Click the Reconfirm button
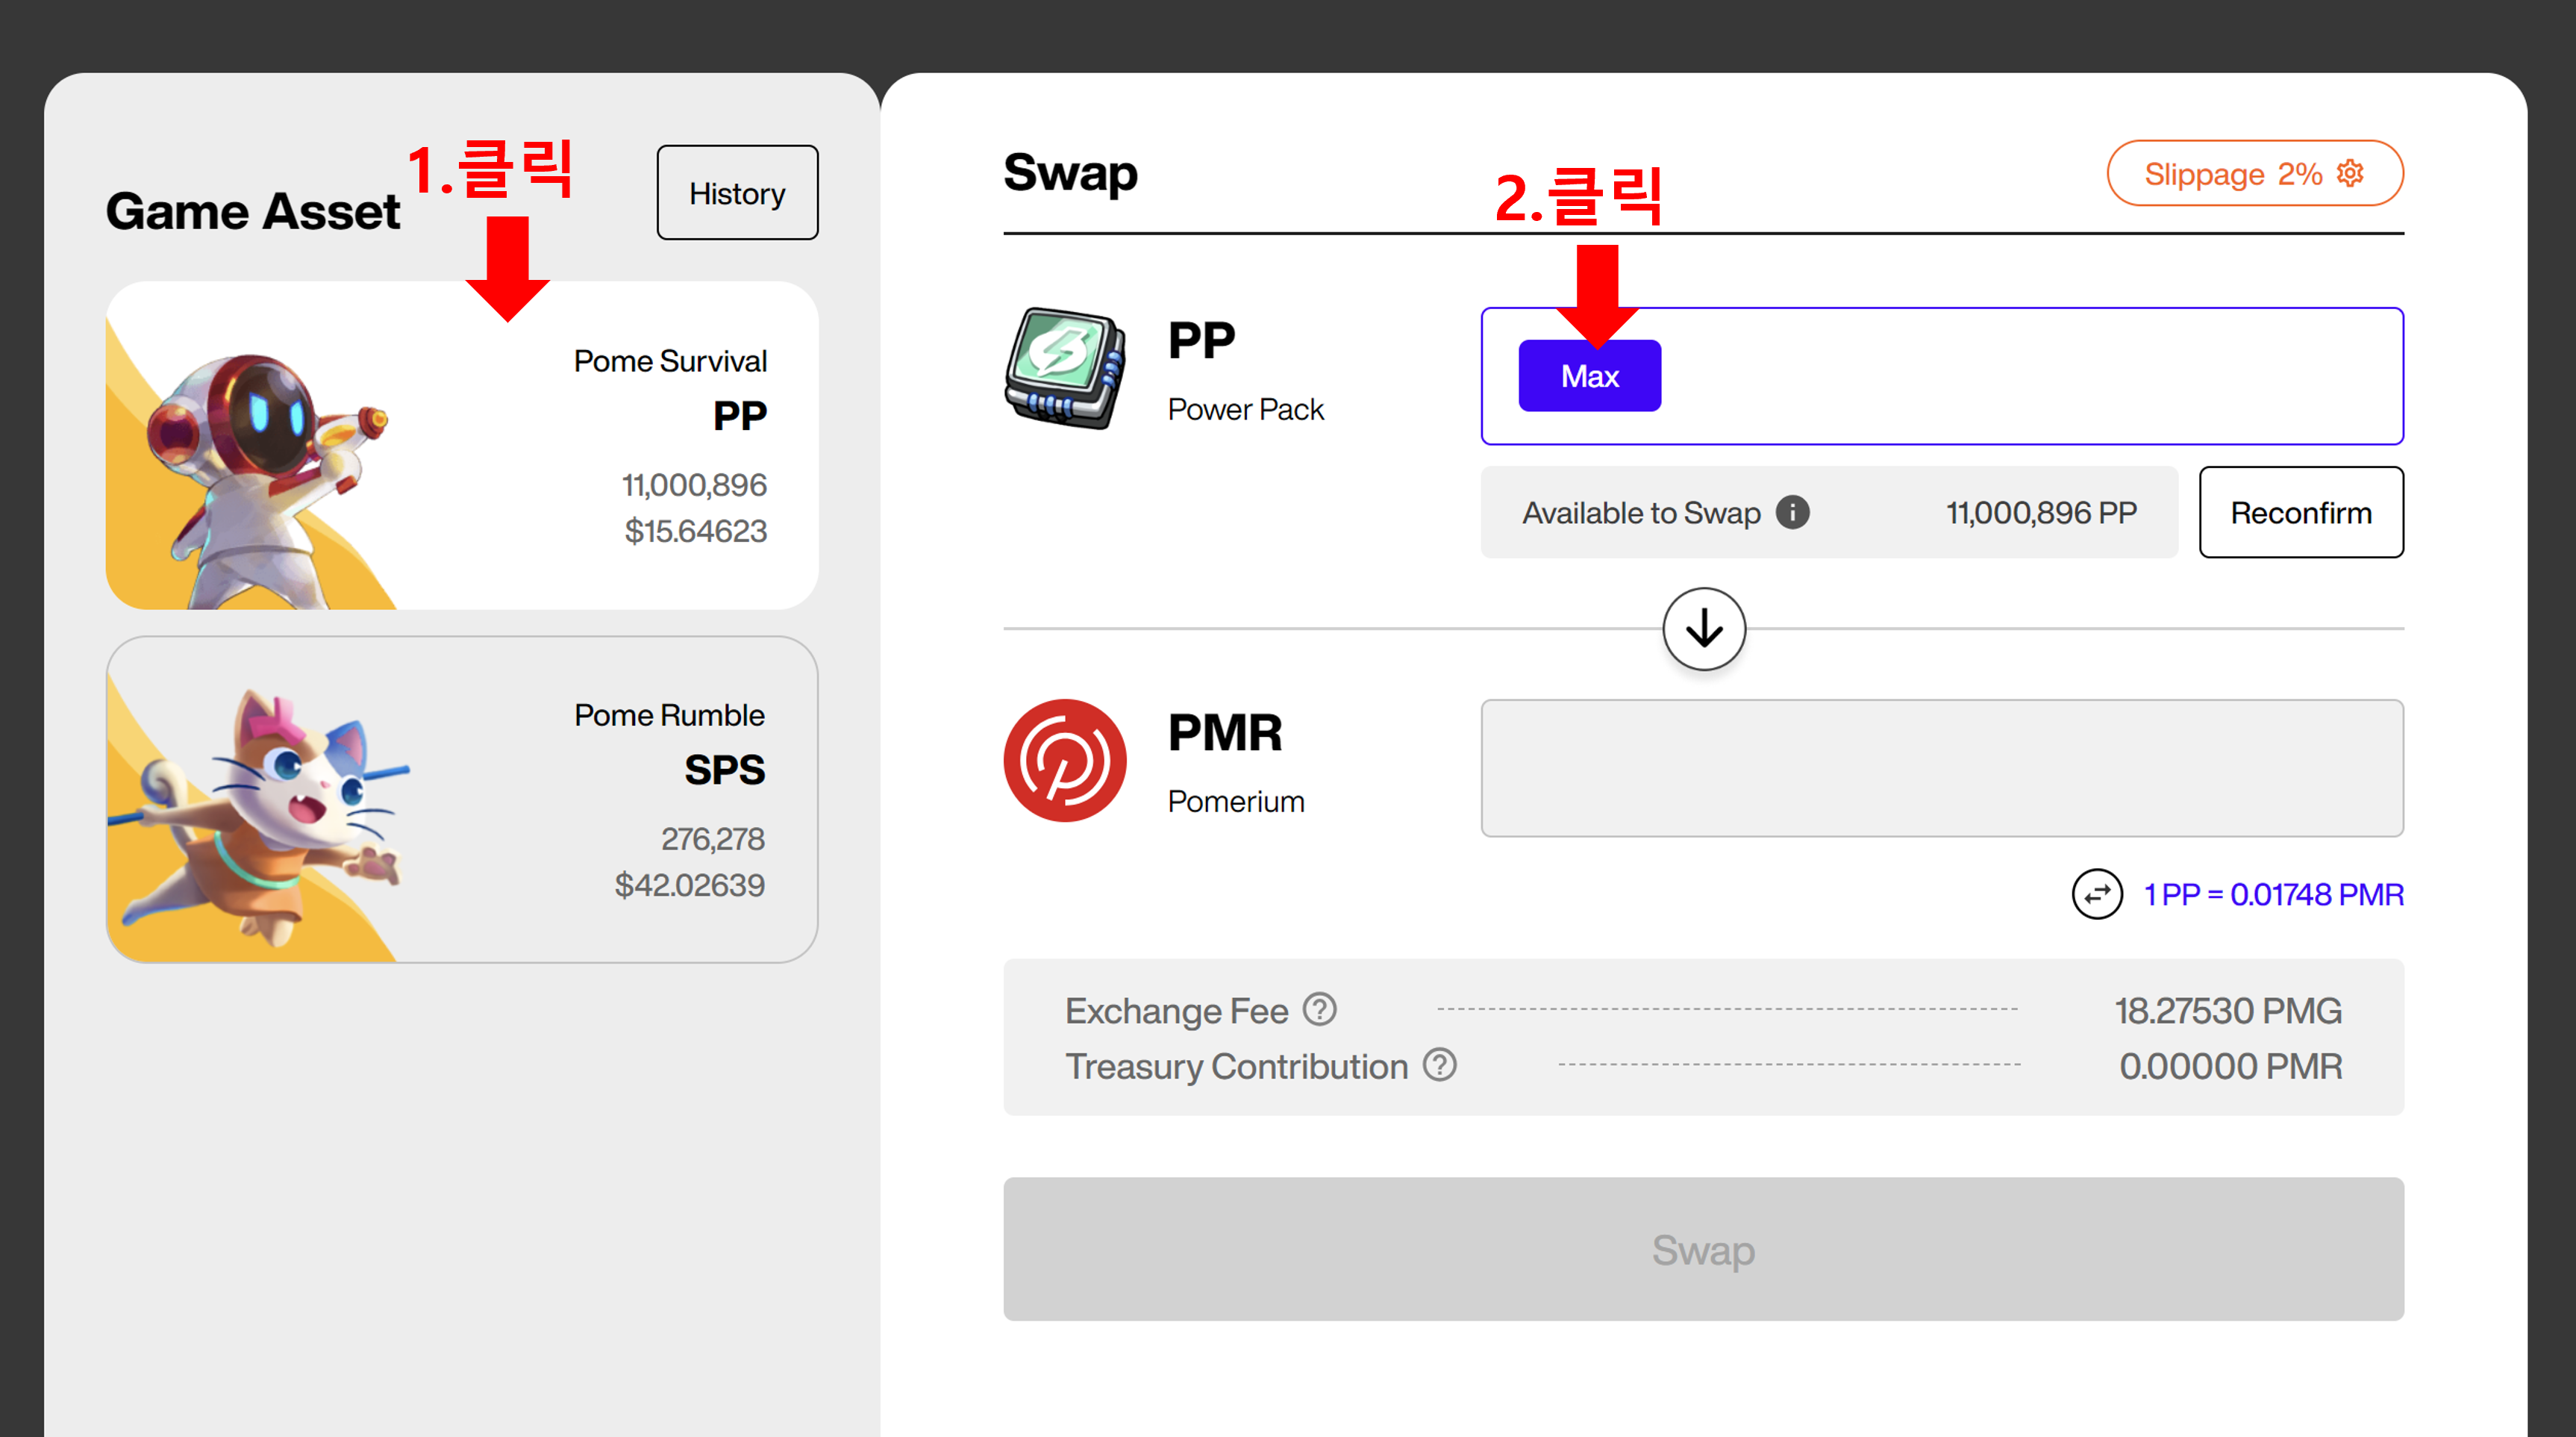Screen dimensions: 2576x1437 (2300, 512)
